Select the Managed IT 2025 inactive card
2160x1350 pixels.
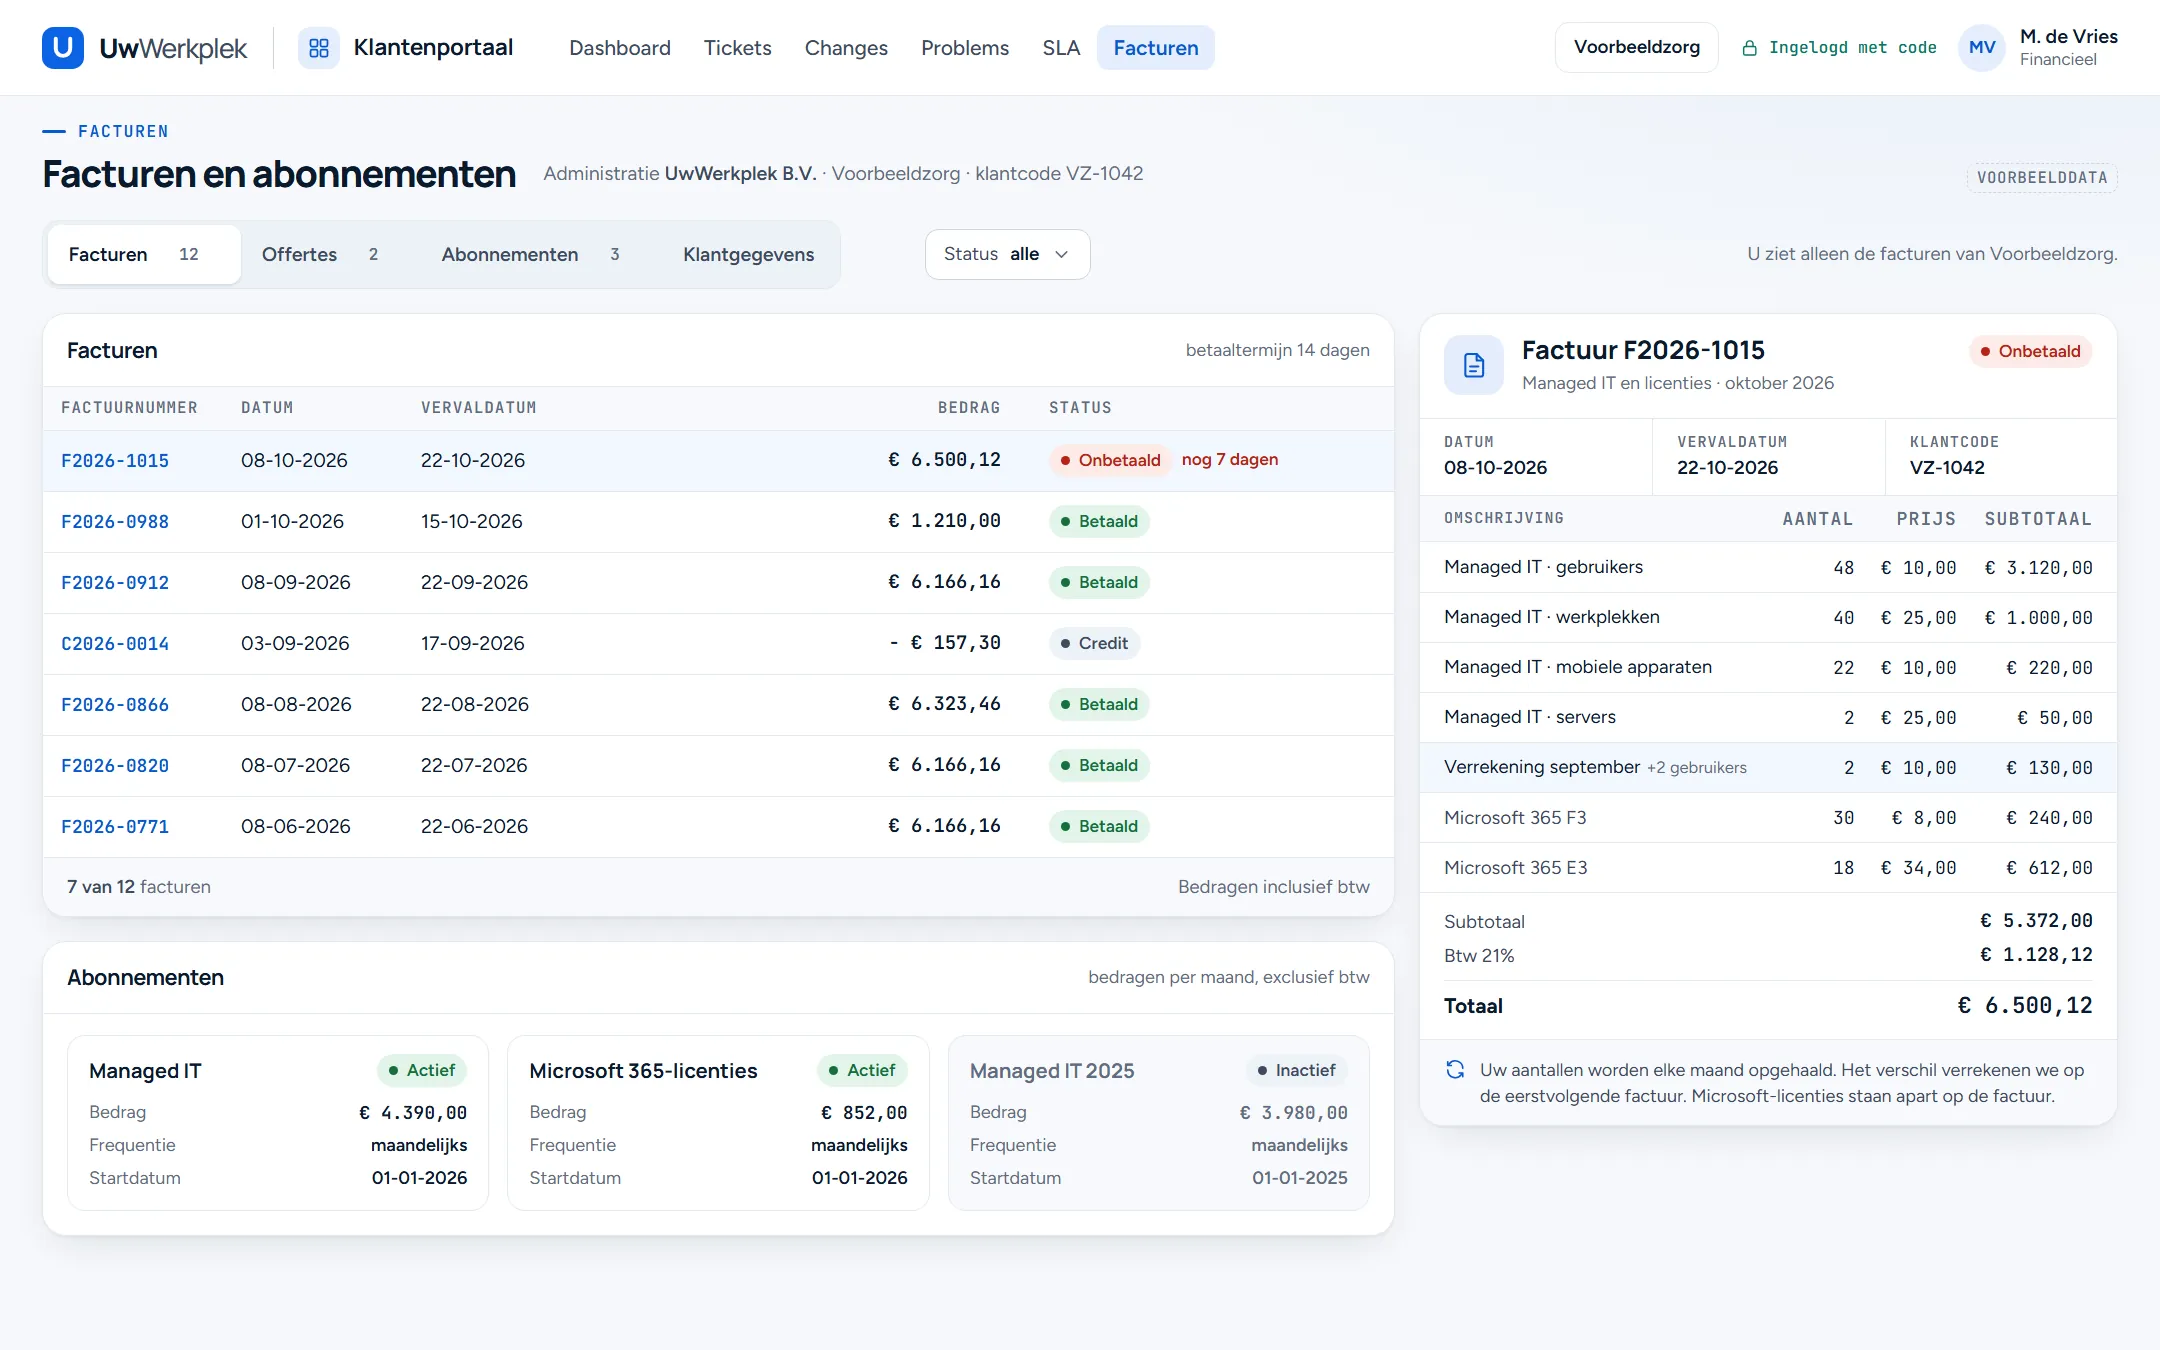pyautogui.click(x=1159, y=1123)
